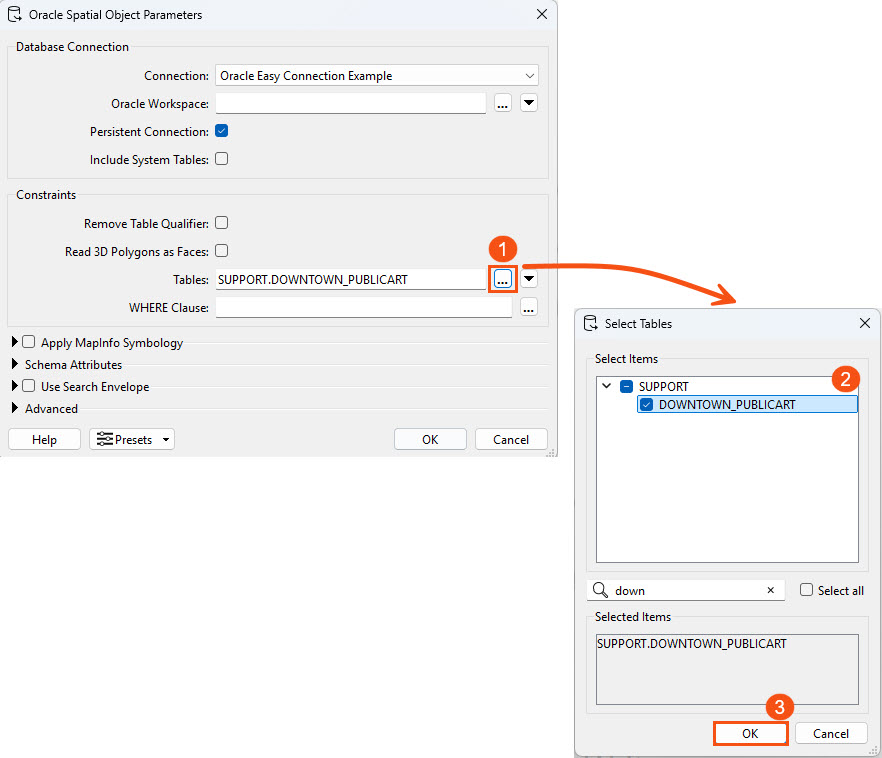The image size is (882, 758).
Task: Confirm selection with OK in Select Tables
Action: [x=750, y=733]
